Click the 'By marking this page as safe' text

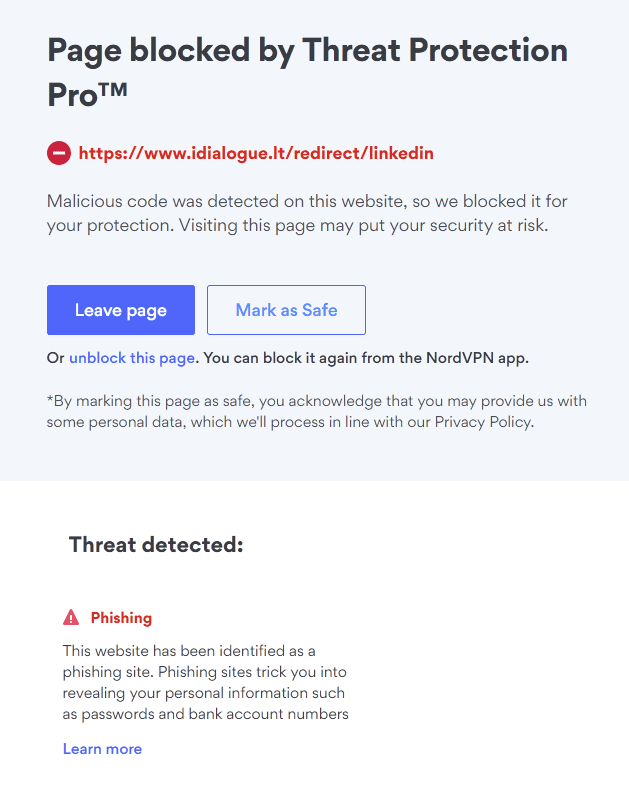pyautogui.click(x=152, y=401)
